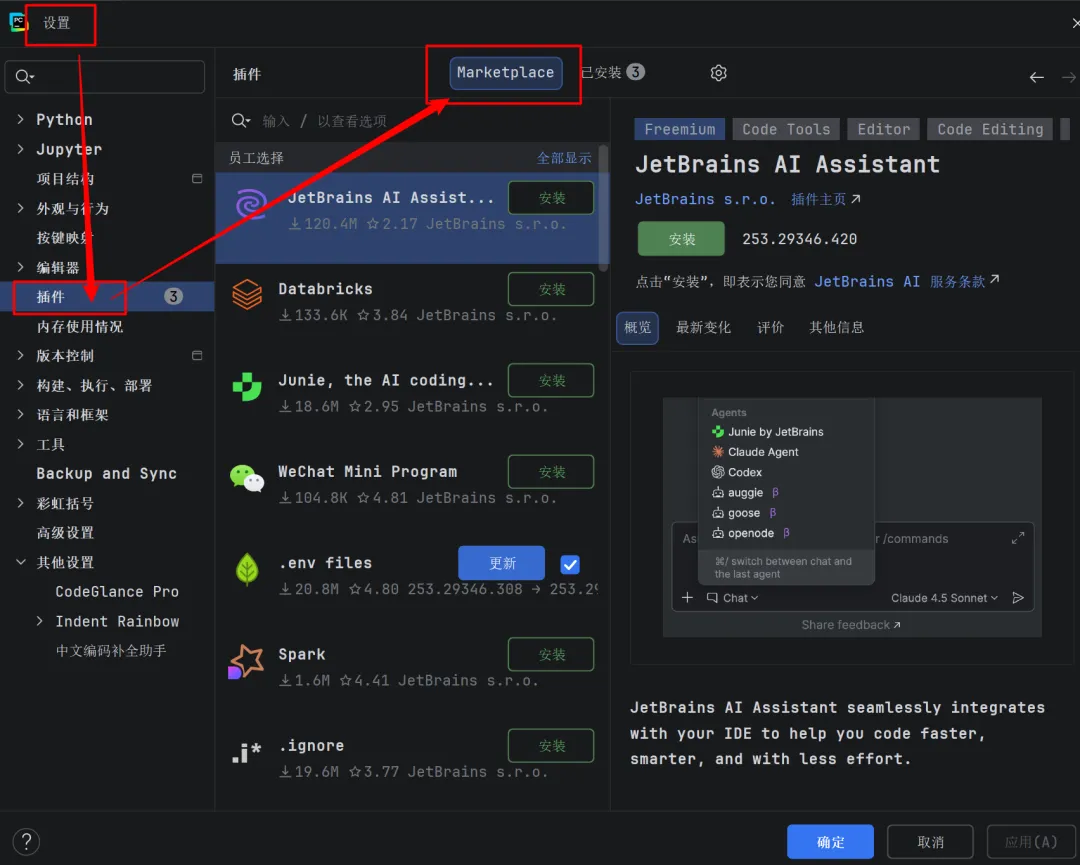The image size is (1080, 865).
Task: Click the settings search field
Action: (x=105, y=76)
